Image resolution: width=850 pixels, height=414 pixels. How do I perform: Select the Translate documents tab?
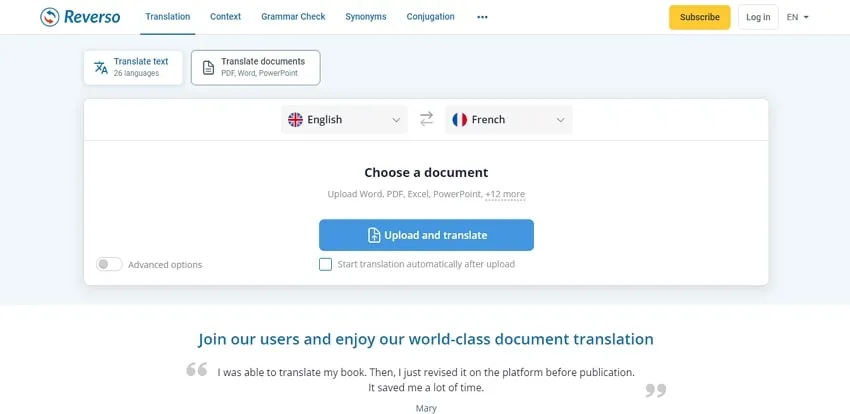click(x=255, y=68)
